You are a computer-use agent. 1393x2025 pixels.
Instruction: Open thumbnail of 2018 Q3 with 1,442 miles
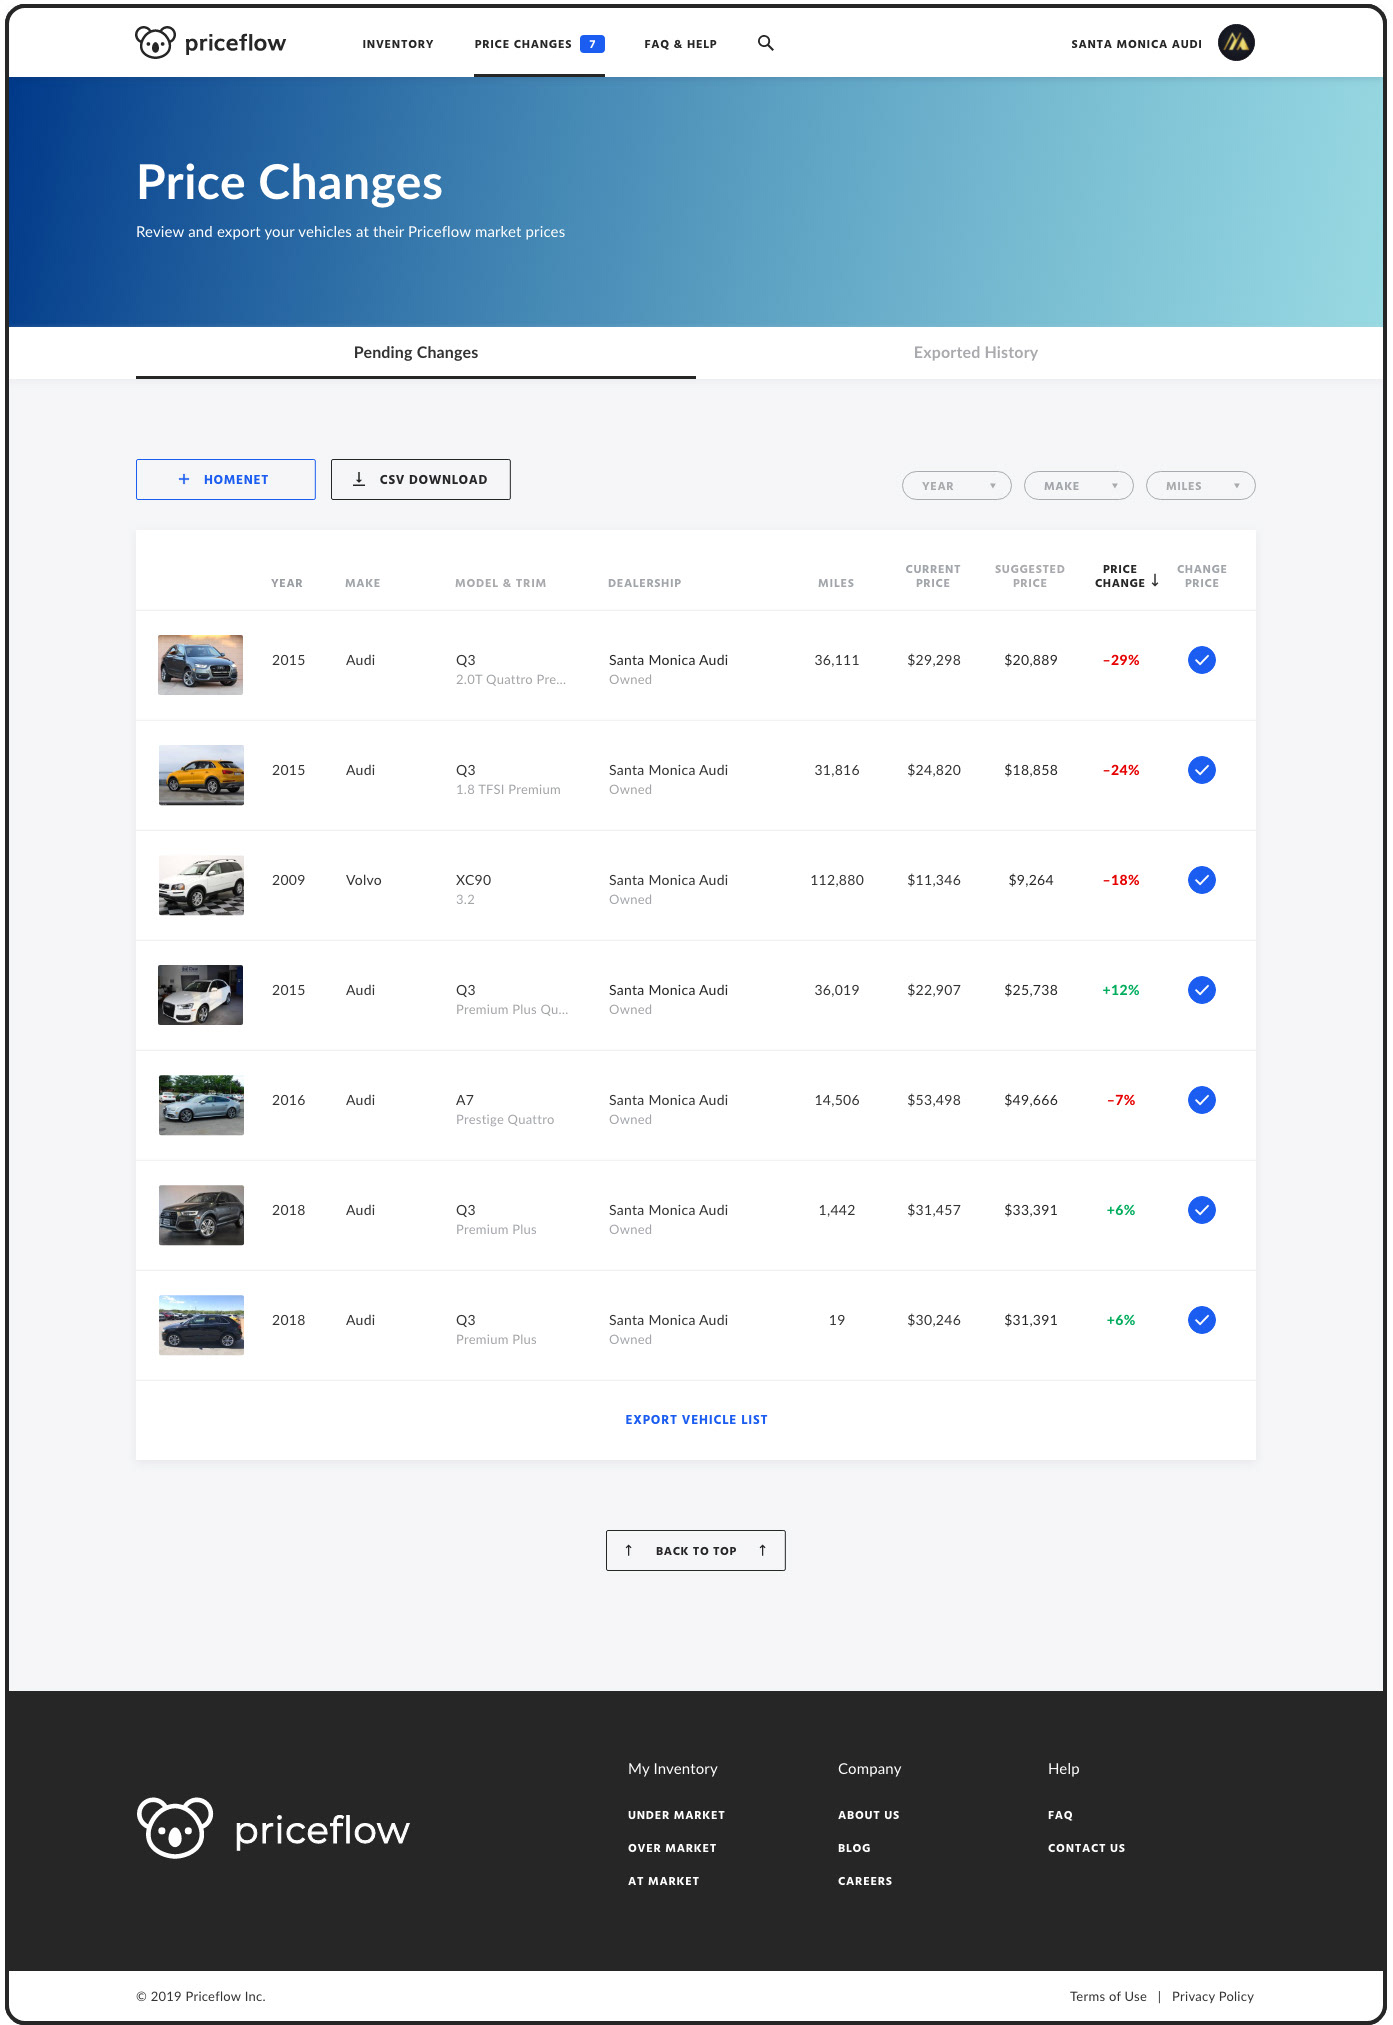(x=201, y=1215)
